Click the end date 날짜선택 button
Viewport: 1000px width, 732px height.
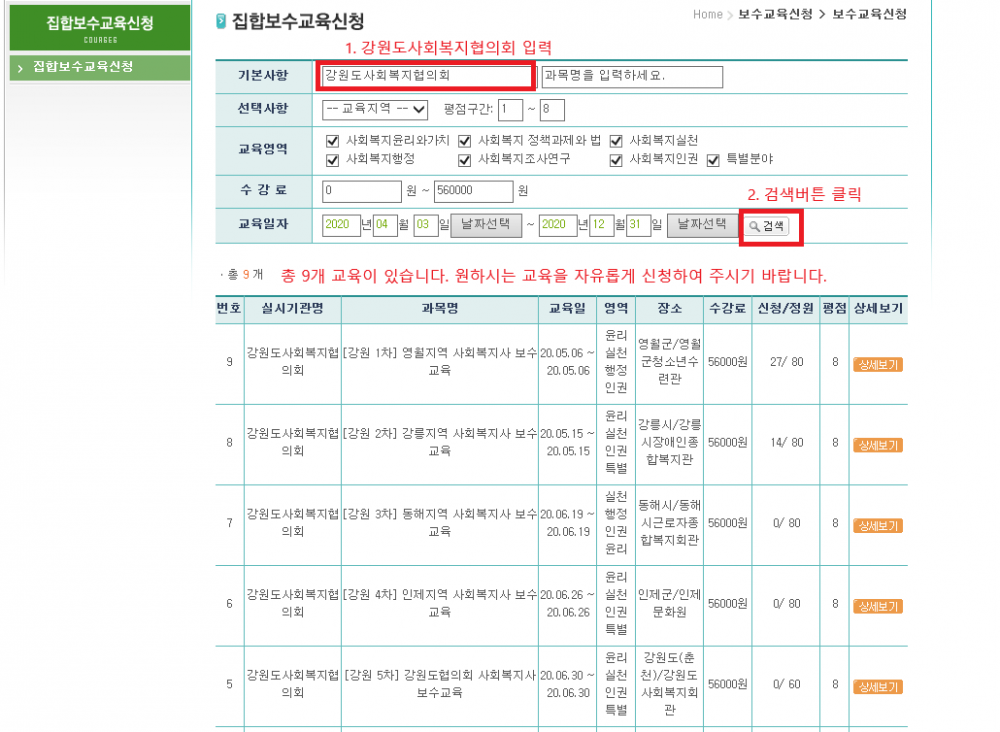702,225
